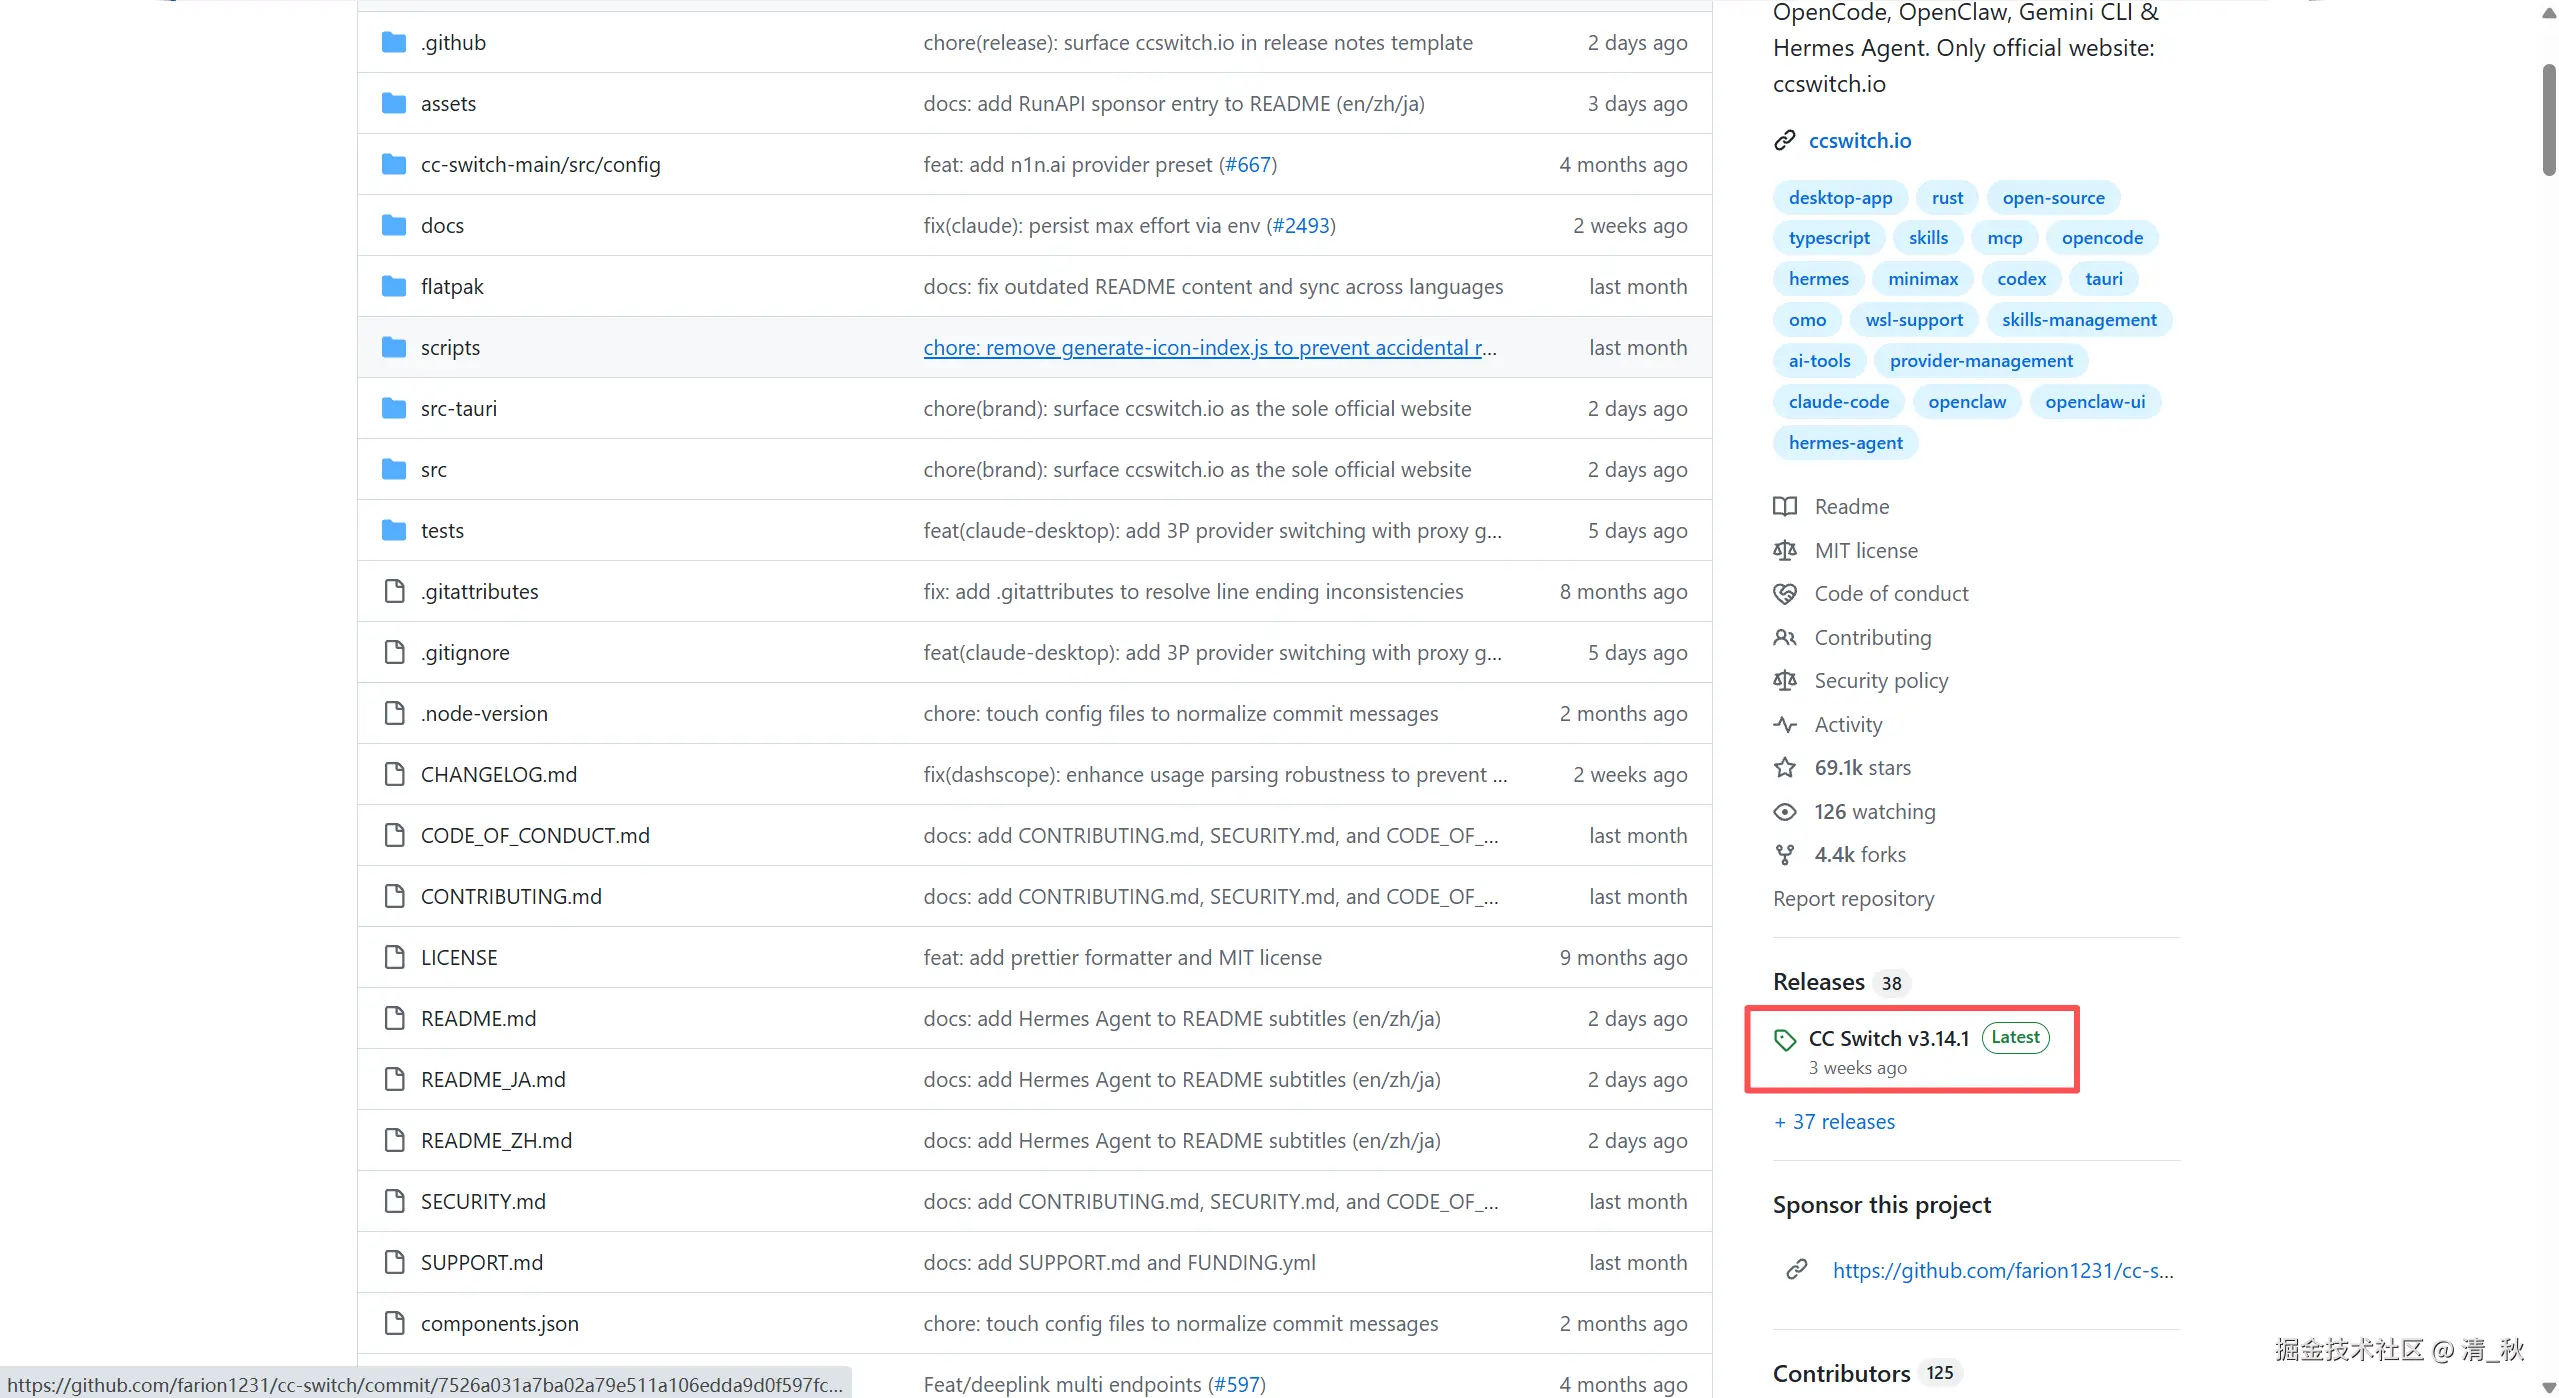This screenshot has height=1398, width=2559.
Task: Click the tag icon beside CC Switch v3.14.1
Action: click(x=1785, y=1039)
